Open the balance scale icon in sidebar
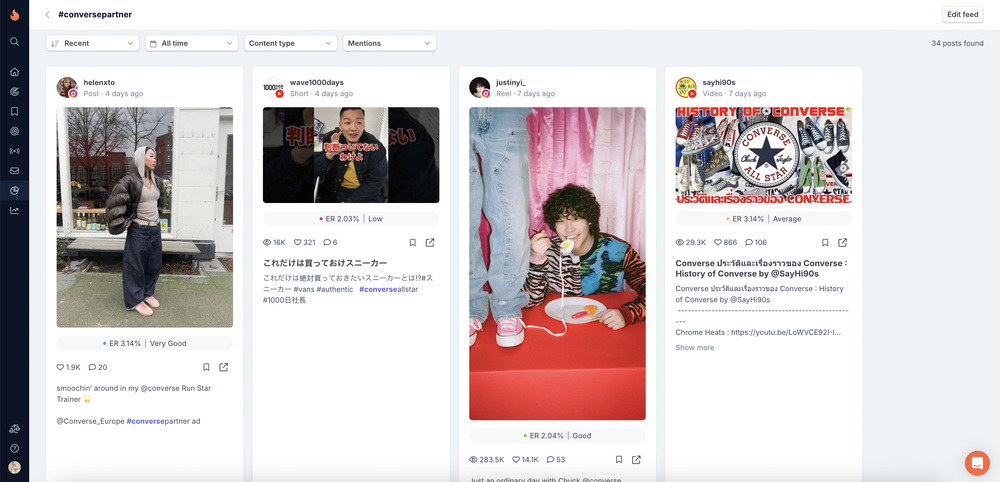Screen dimensions: 1000x482 (x=15, y=429)
